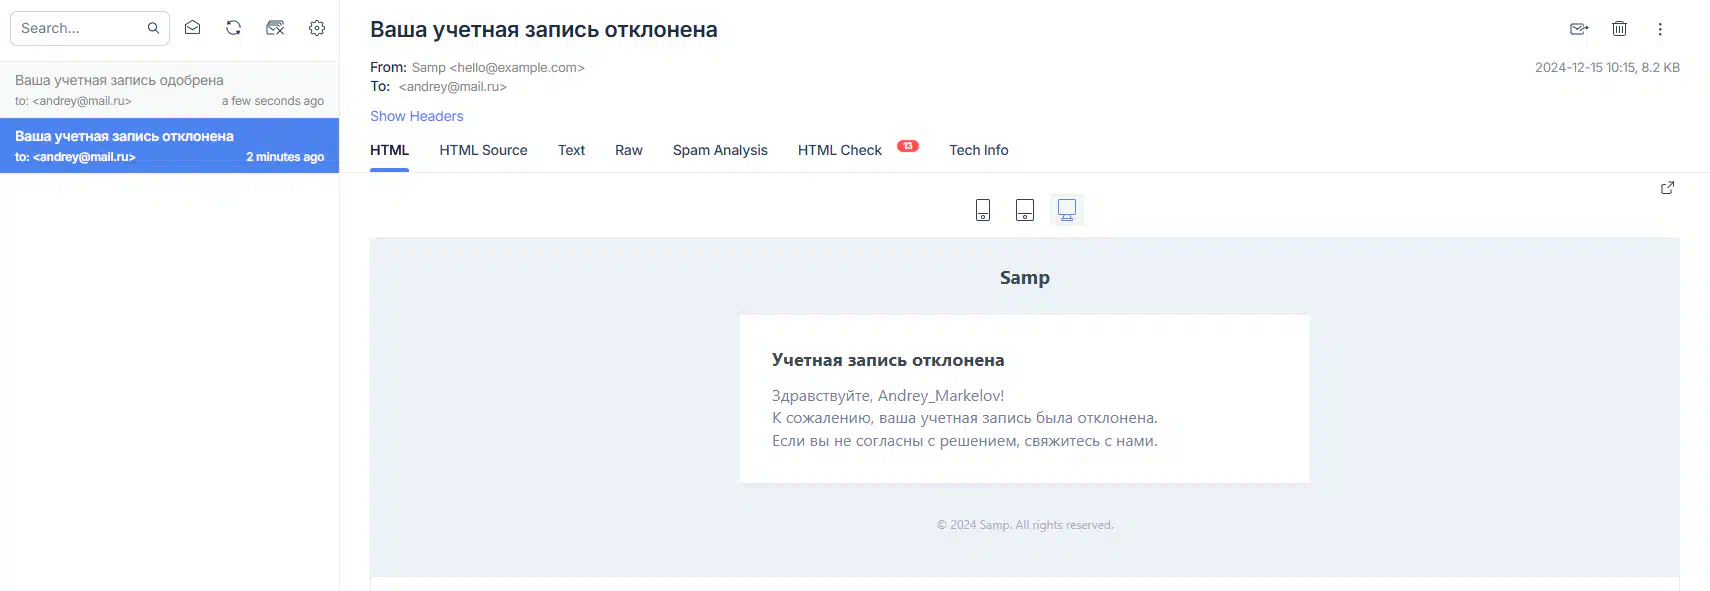1710x591 pixels.
Task: Click the delete all messages icon
Action: (275, 28)
